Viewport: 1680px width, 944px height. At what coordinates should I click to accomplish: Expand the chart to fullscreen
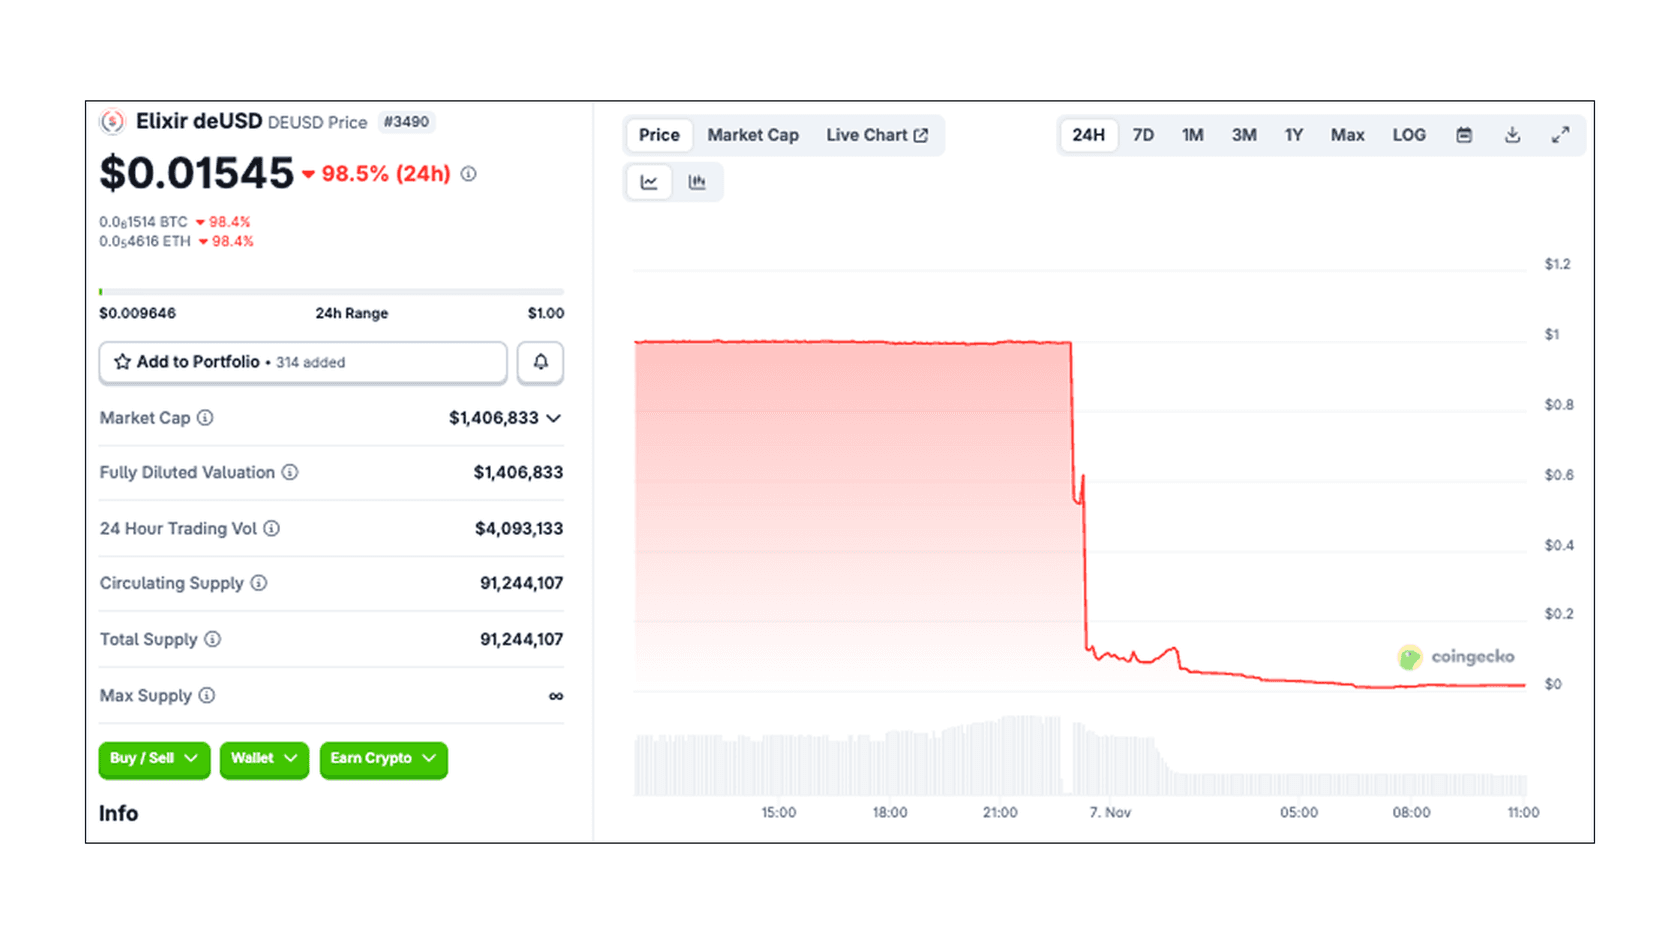point(1561,134)
